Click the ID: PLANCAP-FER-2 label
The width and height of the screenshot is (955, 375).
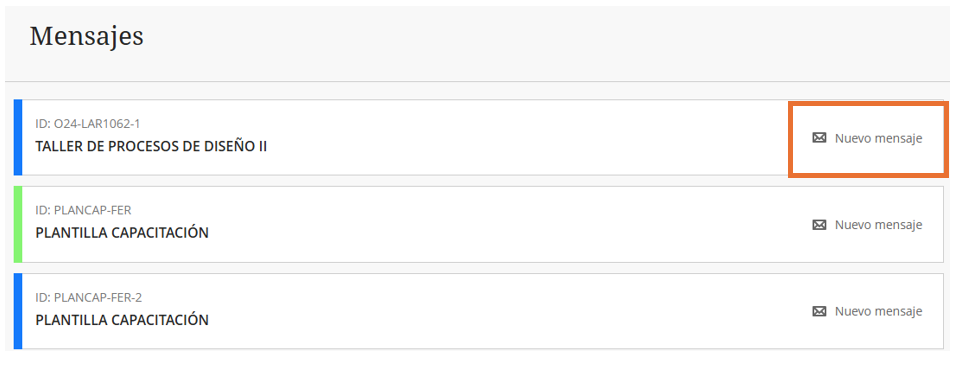tap(89, 297)
